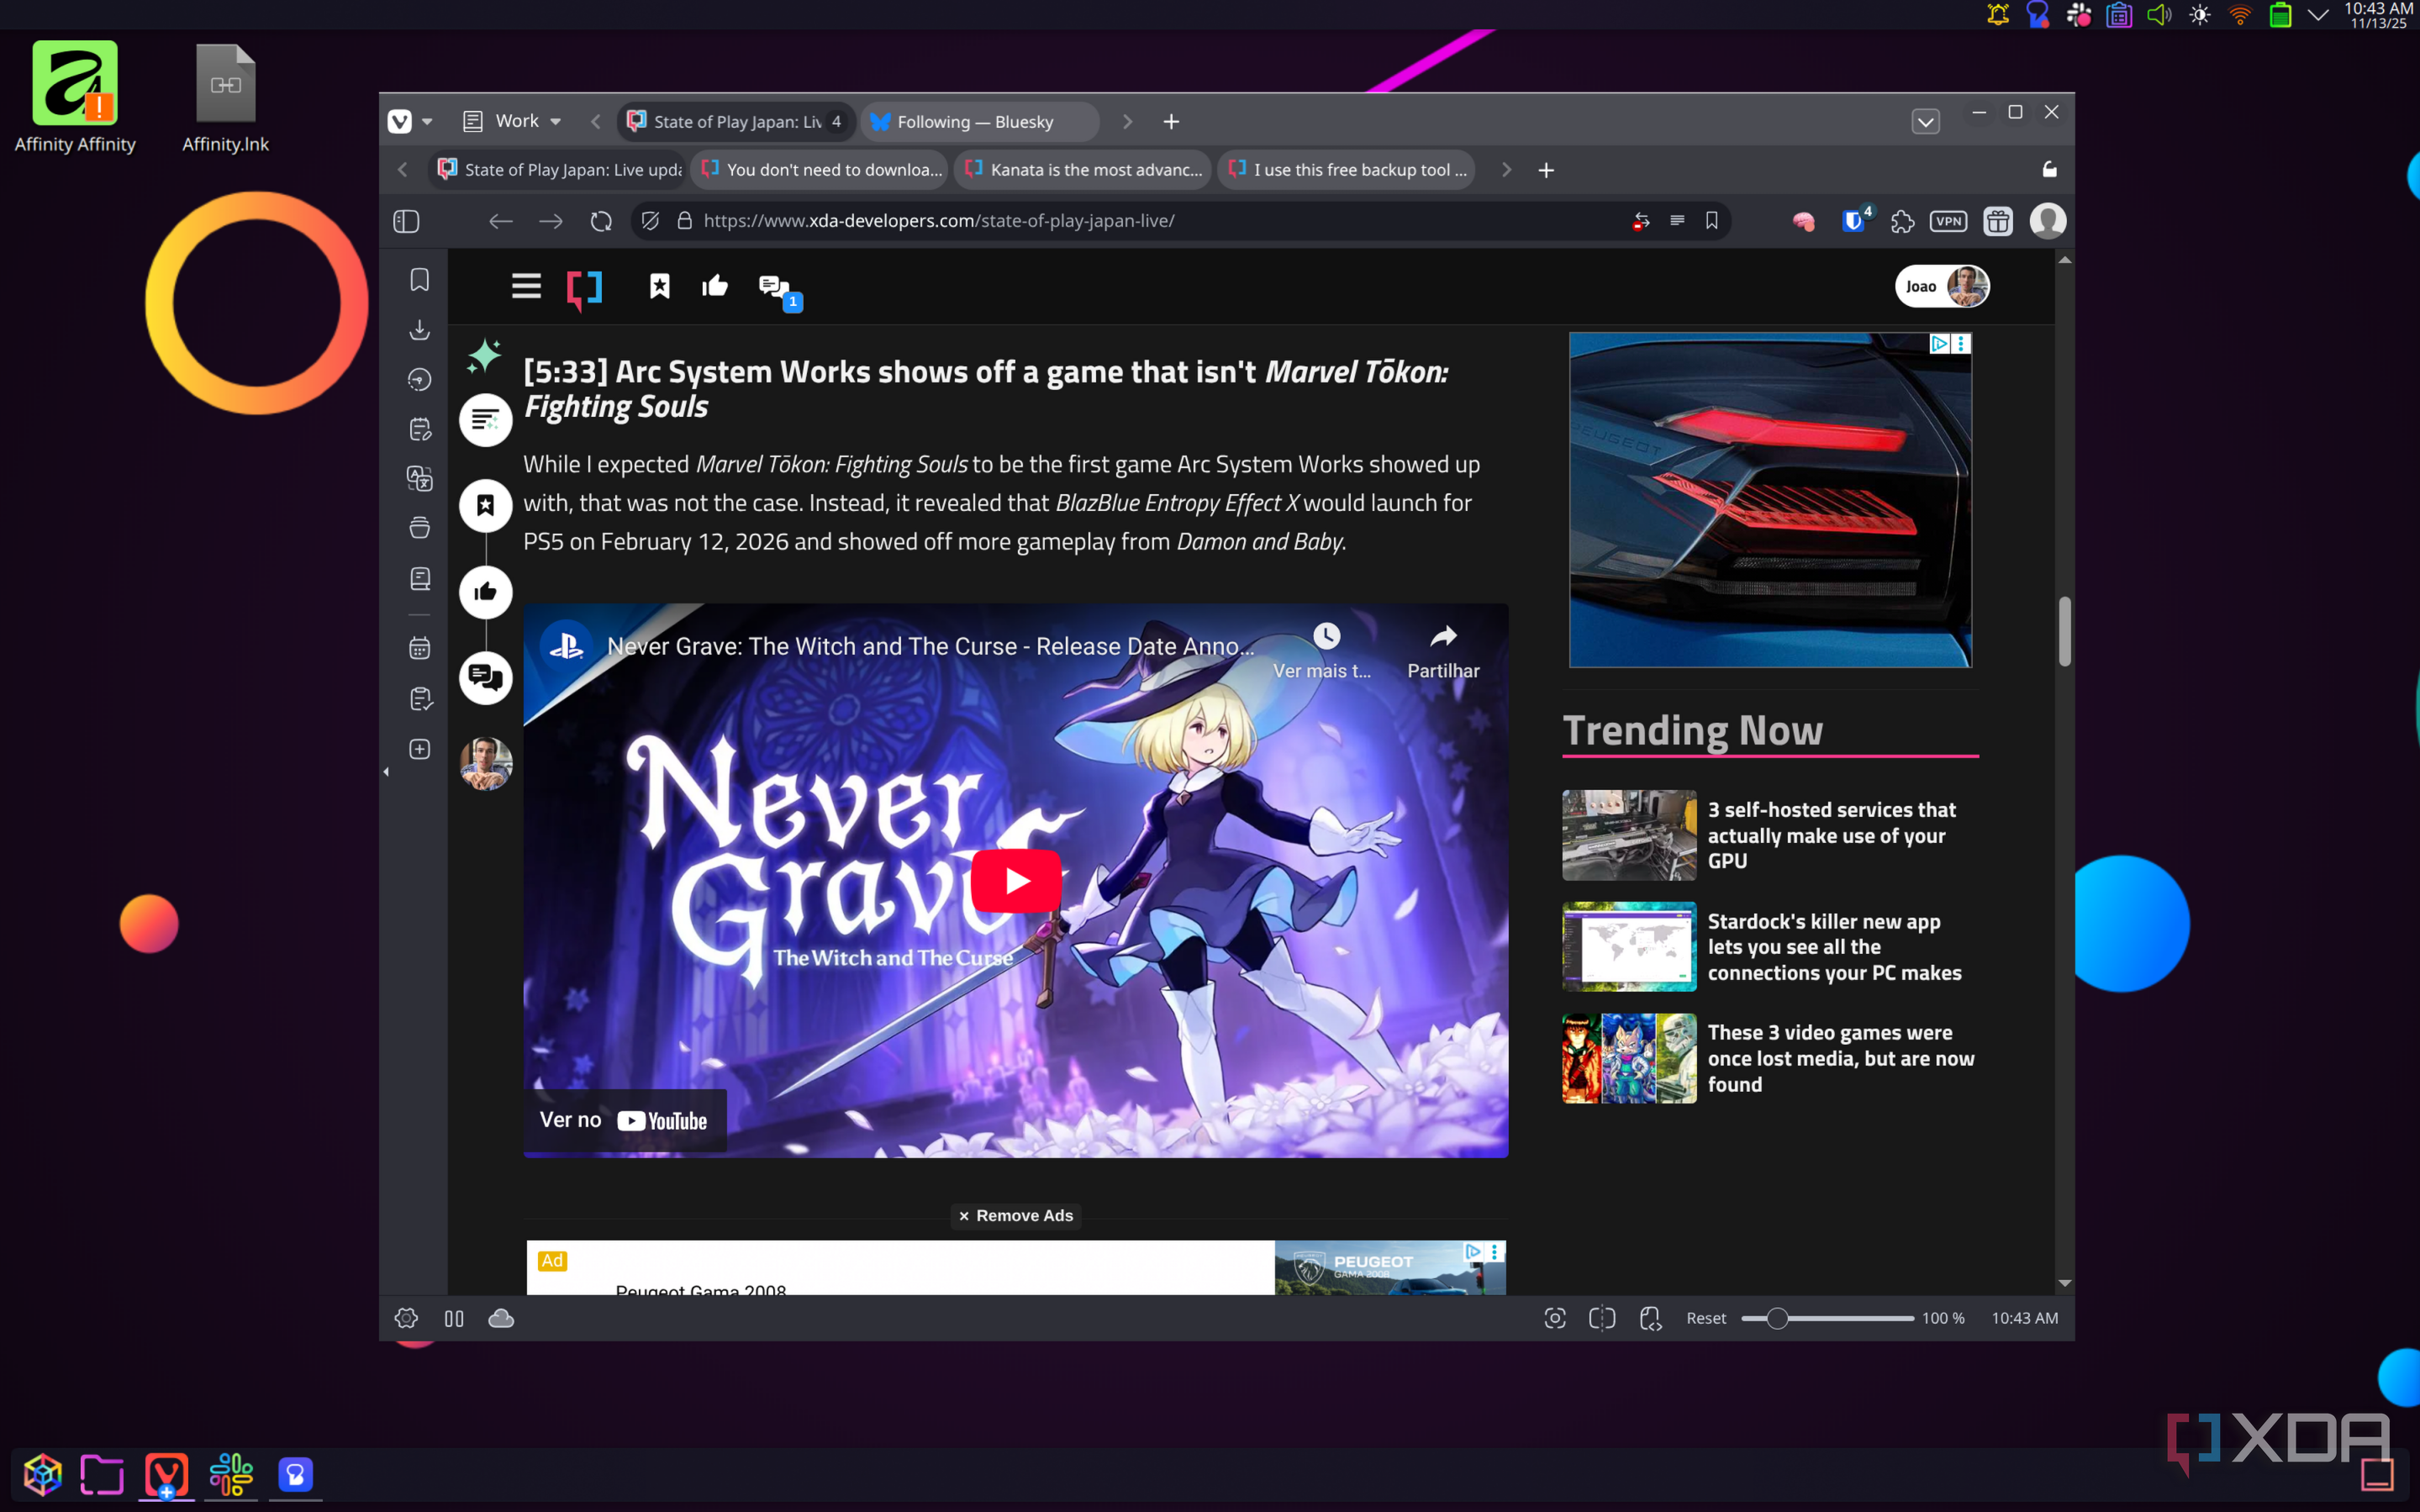Open XDA hamburger menu

point(526,287)
